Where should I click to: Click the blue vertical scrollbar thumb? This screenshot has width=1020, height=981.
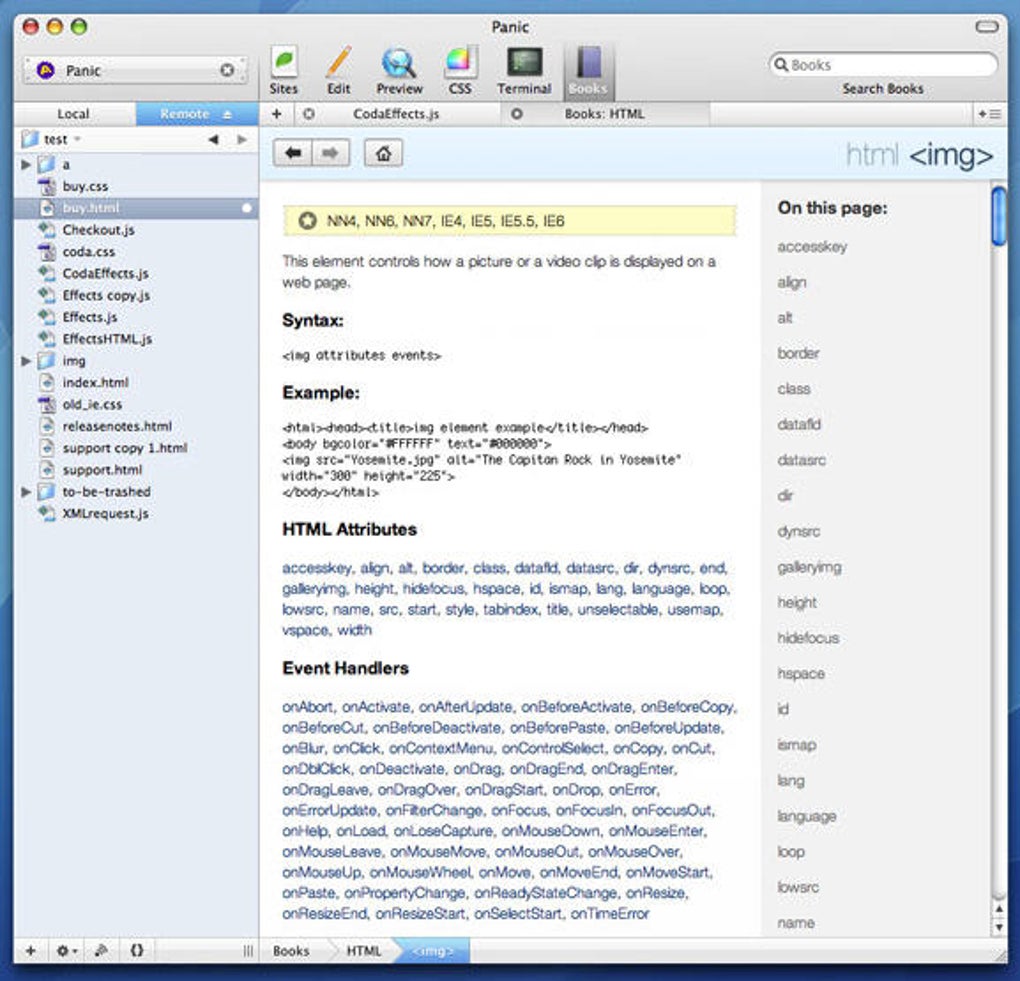999,216
